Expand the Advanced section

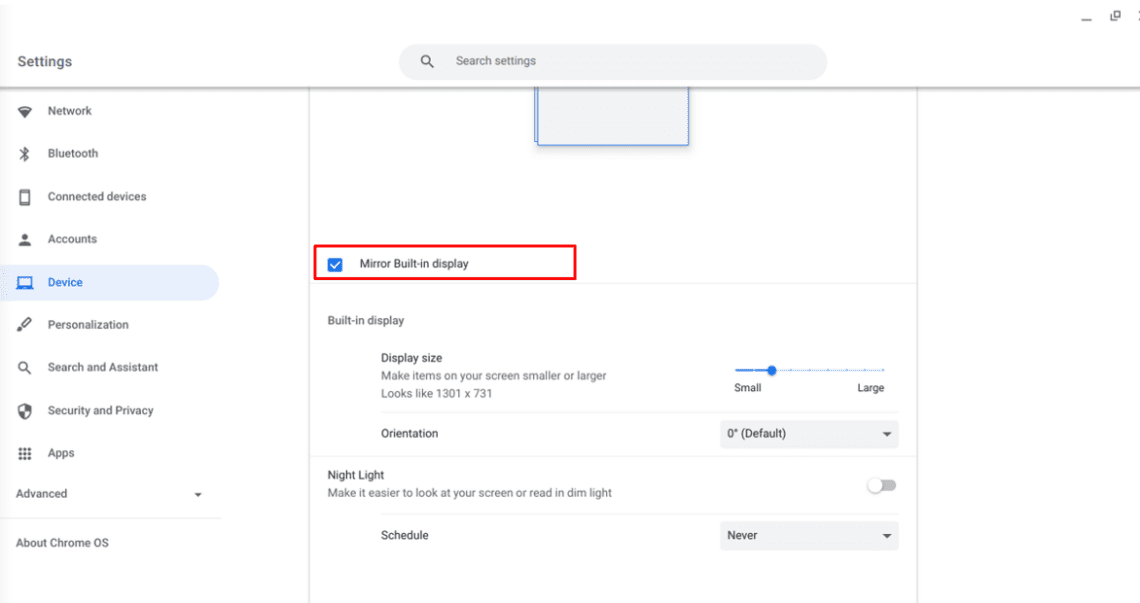pyautogui.click(x=112, y=493)
